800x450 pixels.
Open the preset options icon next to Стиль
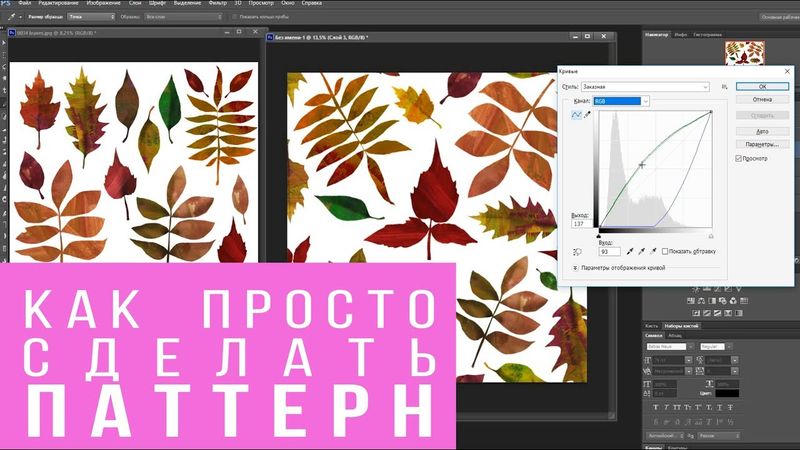724,87
